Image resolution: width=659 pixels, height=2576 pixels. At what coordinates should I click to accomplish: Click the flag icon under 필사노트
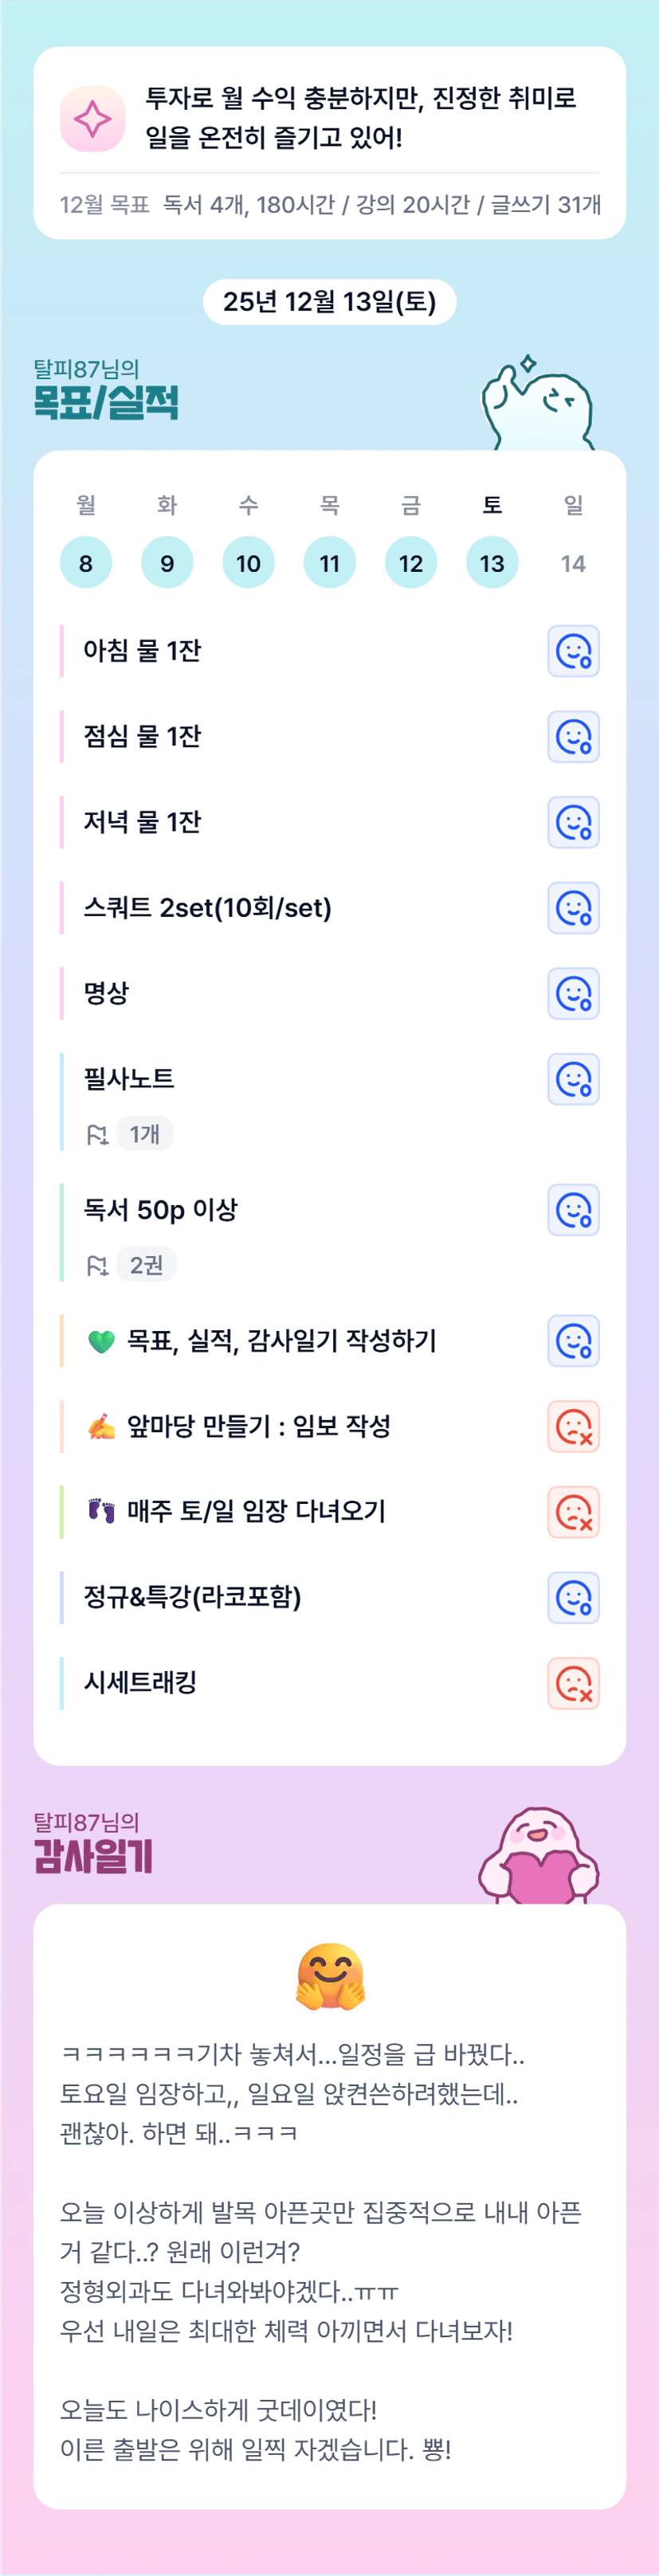point(97,1134)
